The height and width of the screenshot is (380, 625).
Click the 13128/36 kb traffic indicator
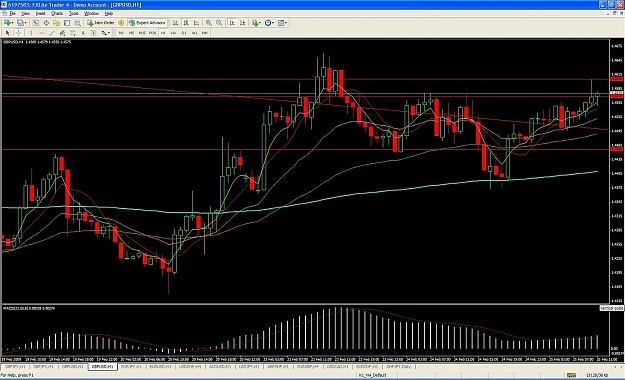(597, 375)
